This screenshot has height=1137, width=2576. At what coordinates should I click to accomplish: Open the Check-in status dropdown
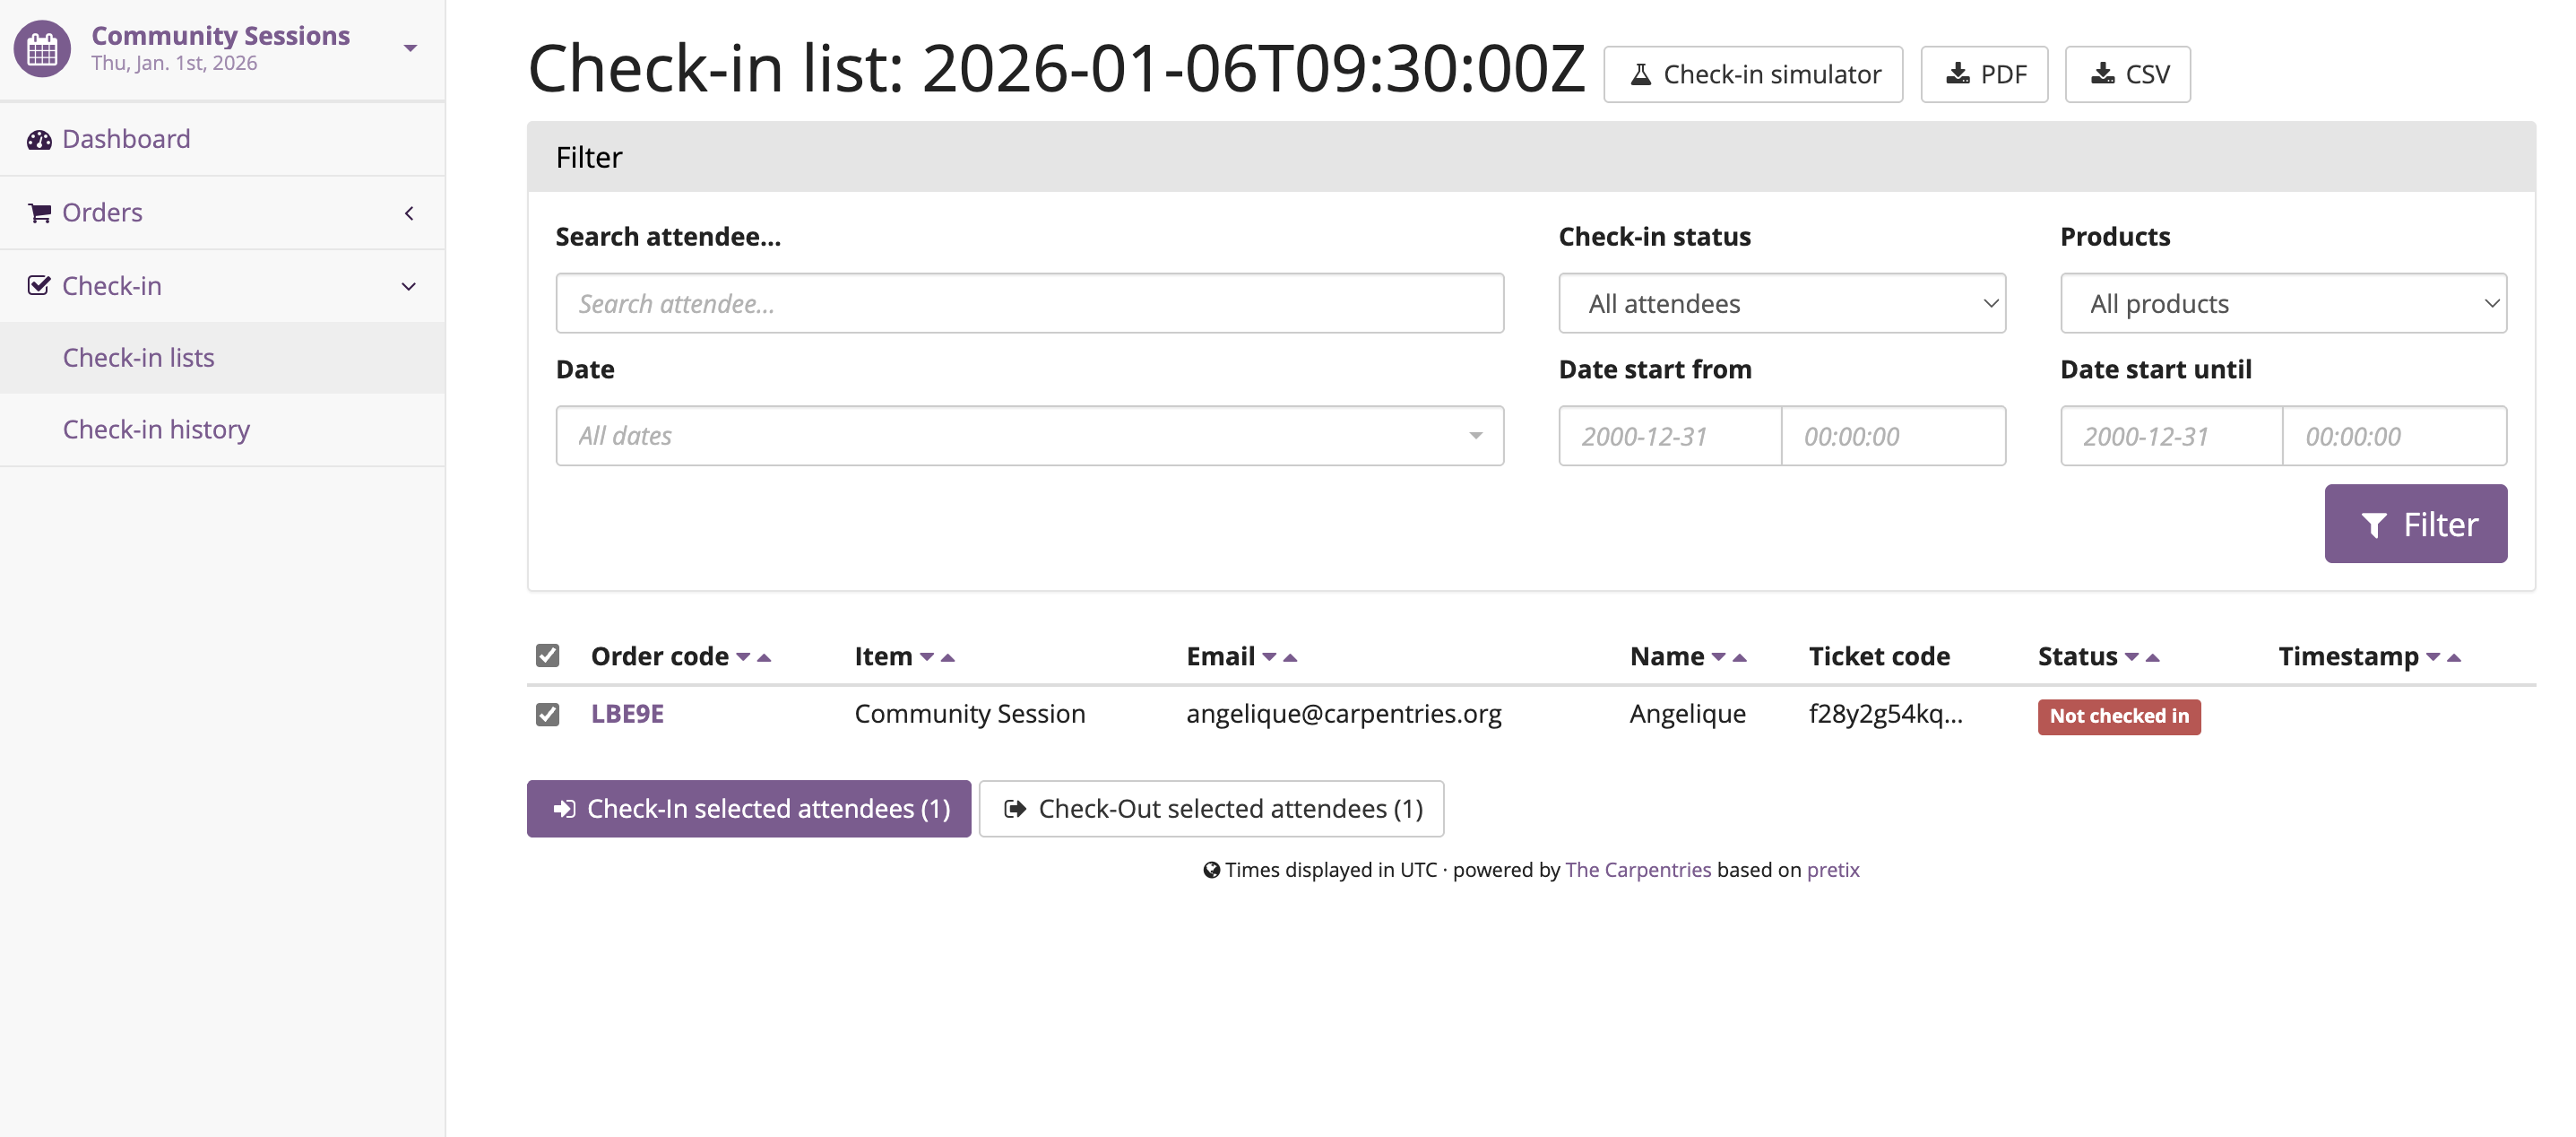tap(1781, 303)
